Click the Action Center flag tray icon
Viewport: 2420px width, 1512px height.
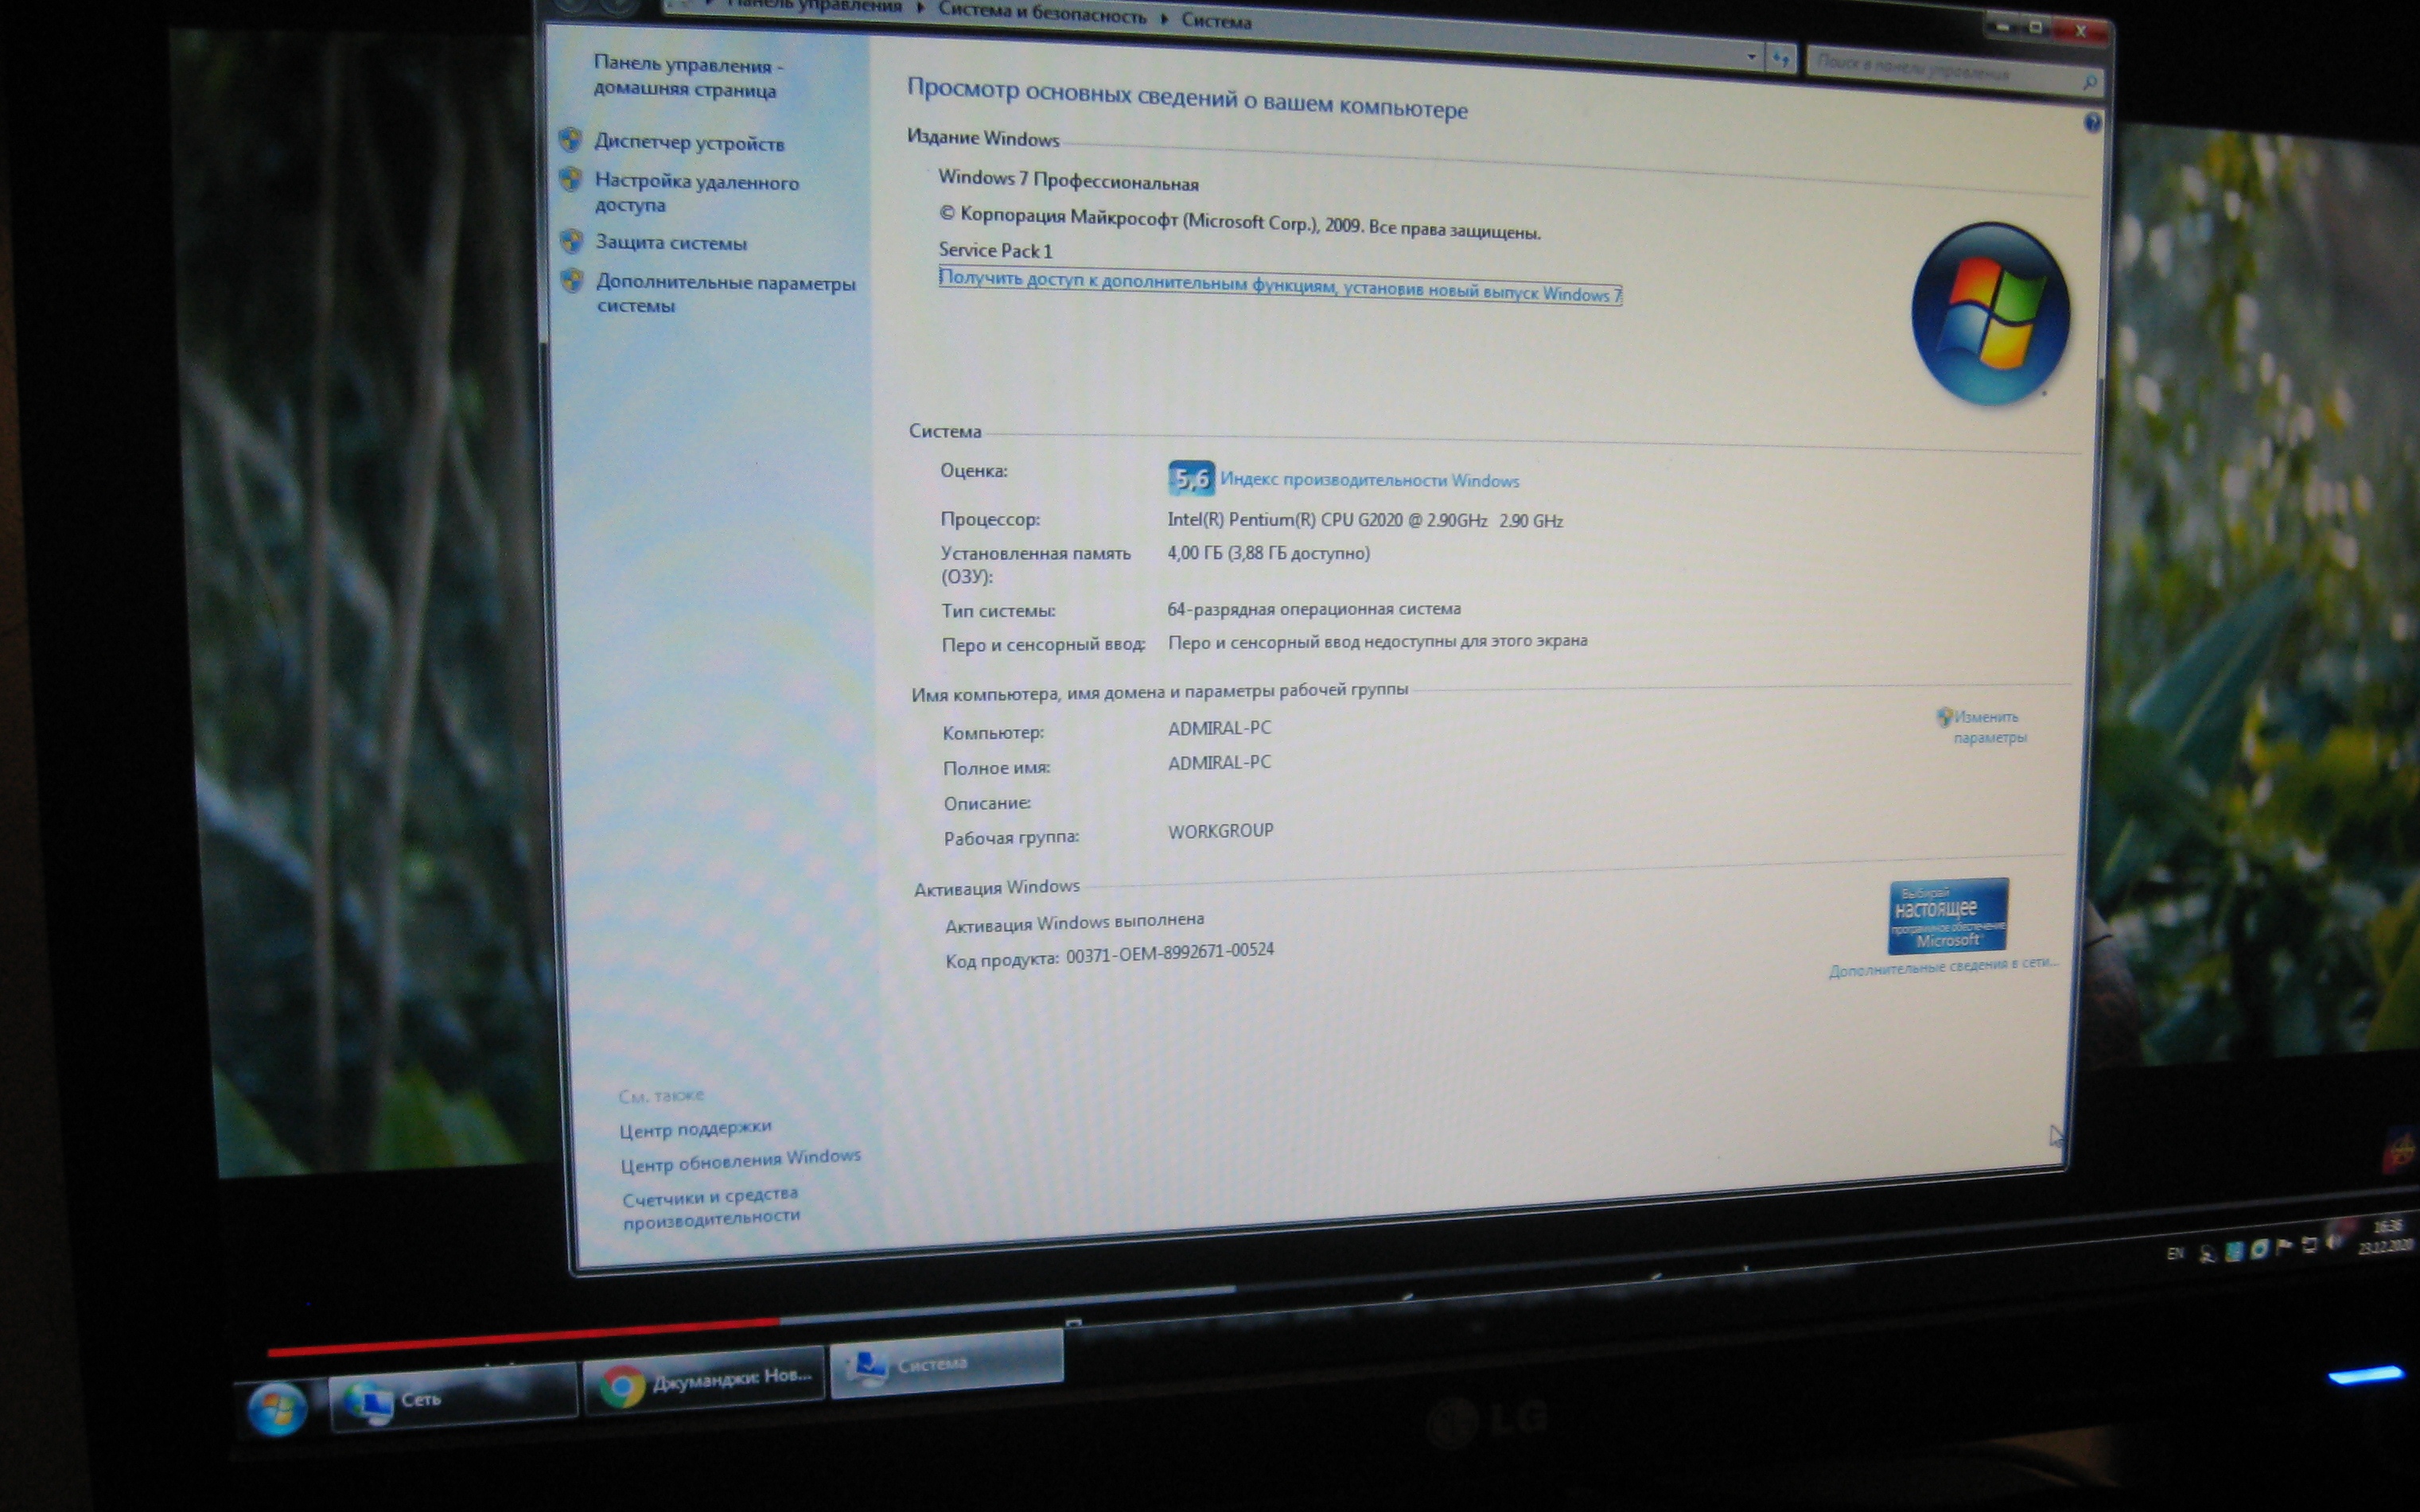pyautogui.click(x=2283, y=1246)
